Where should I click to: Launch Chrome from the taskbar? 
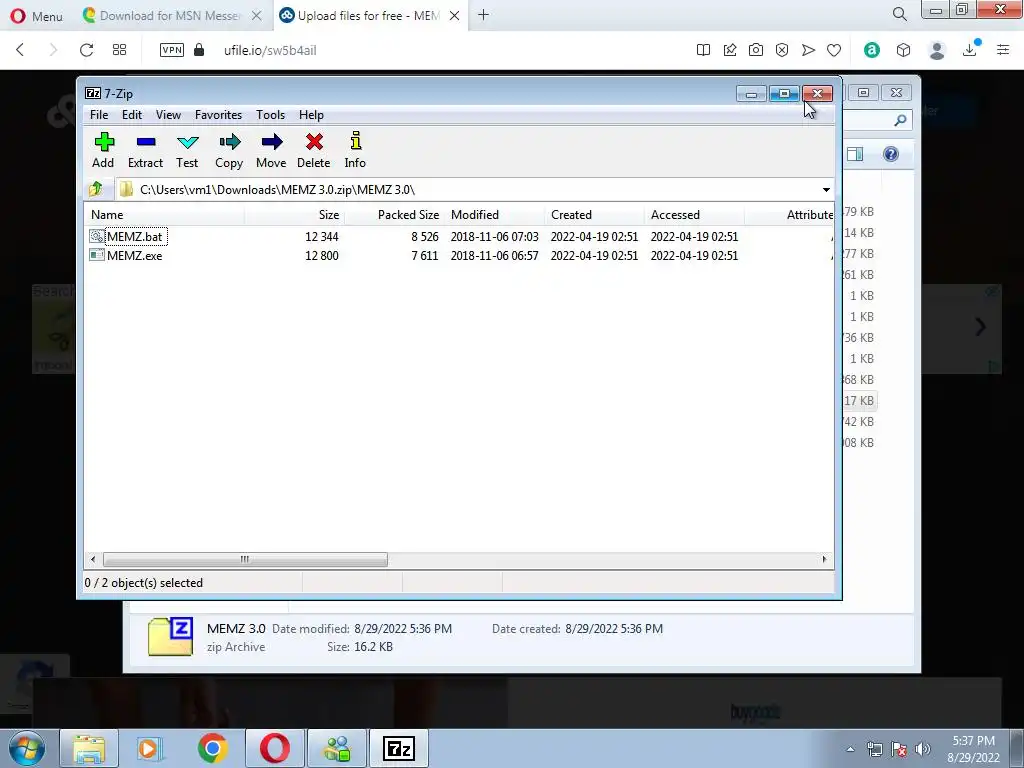[212, 748]
